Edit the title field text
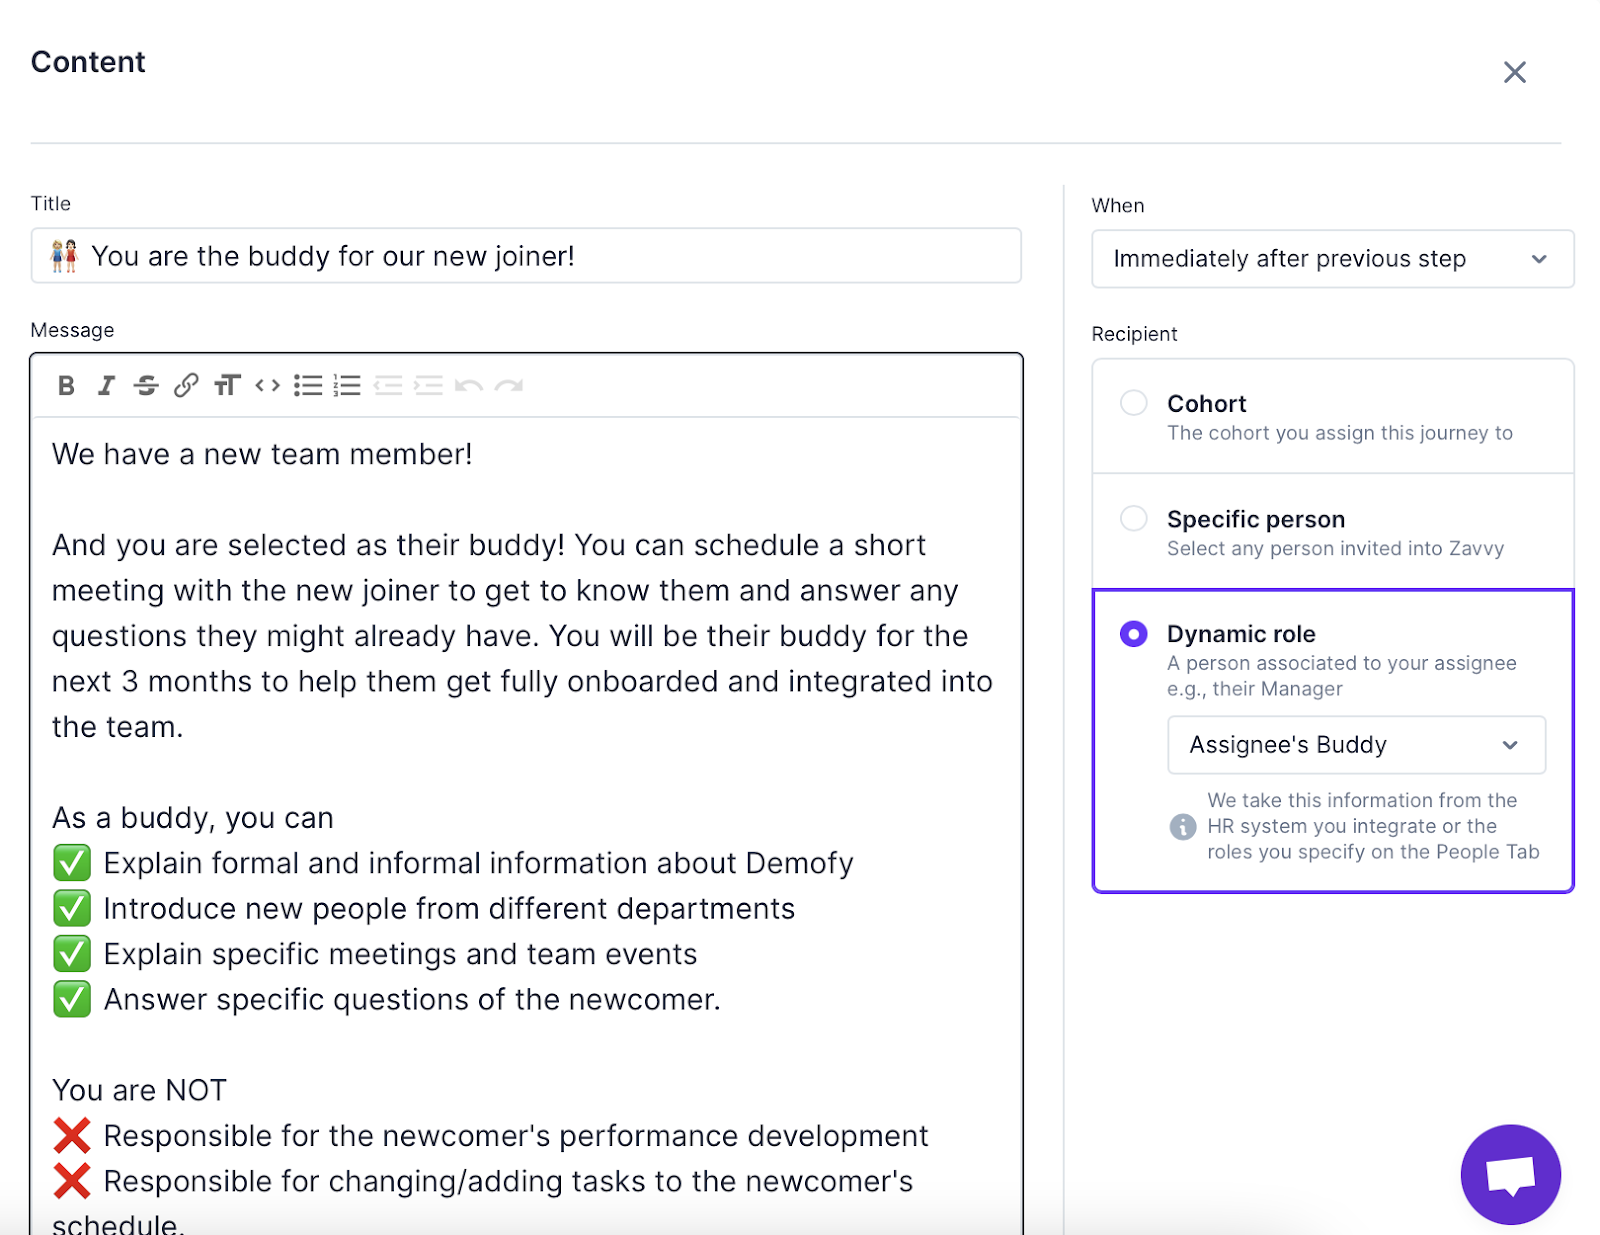The width and height of the screenshot is (1600, 1235). pos(525,256)
